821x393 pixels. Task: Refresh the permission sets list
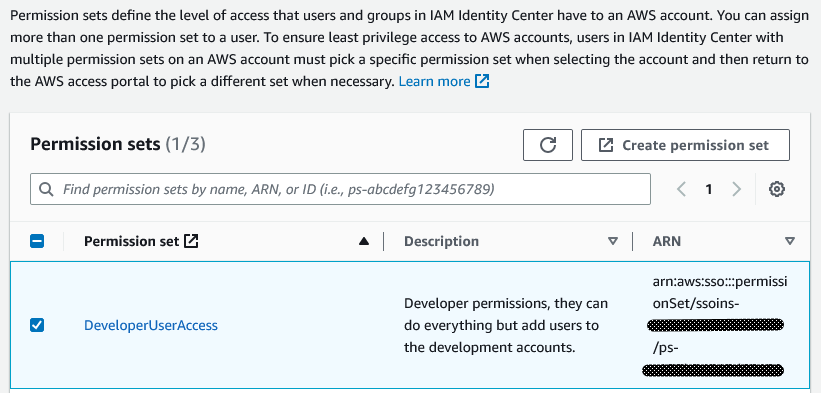[548, 145]
